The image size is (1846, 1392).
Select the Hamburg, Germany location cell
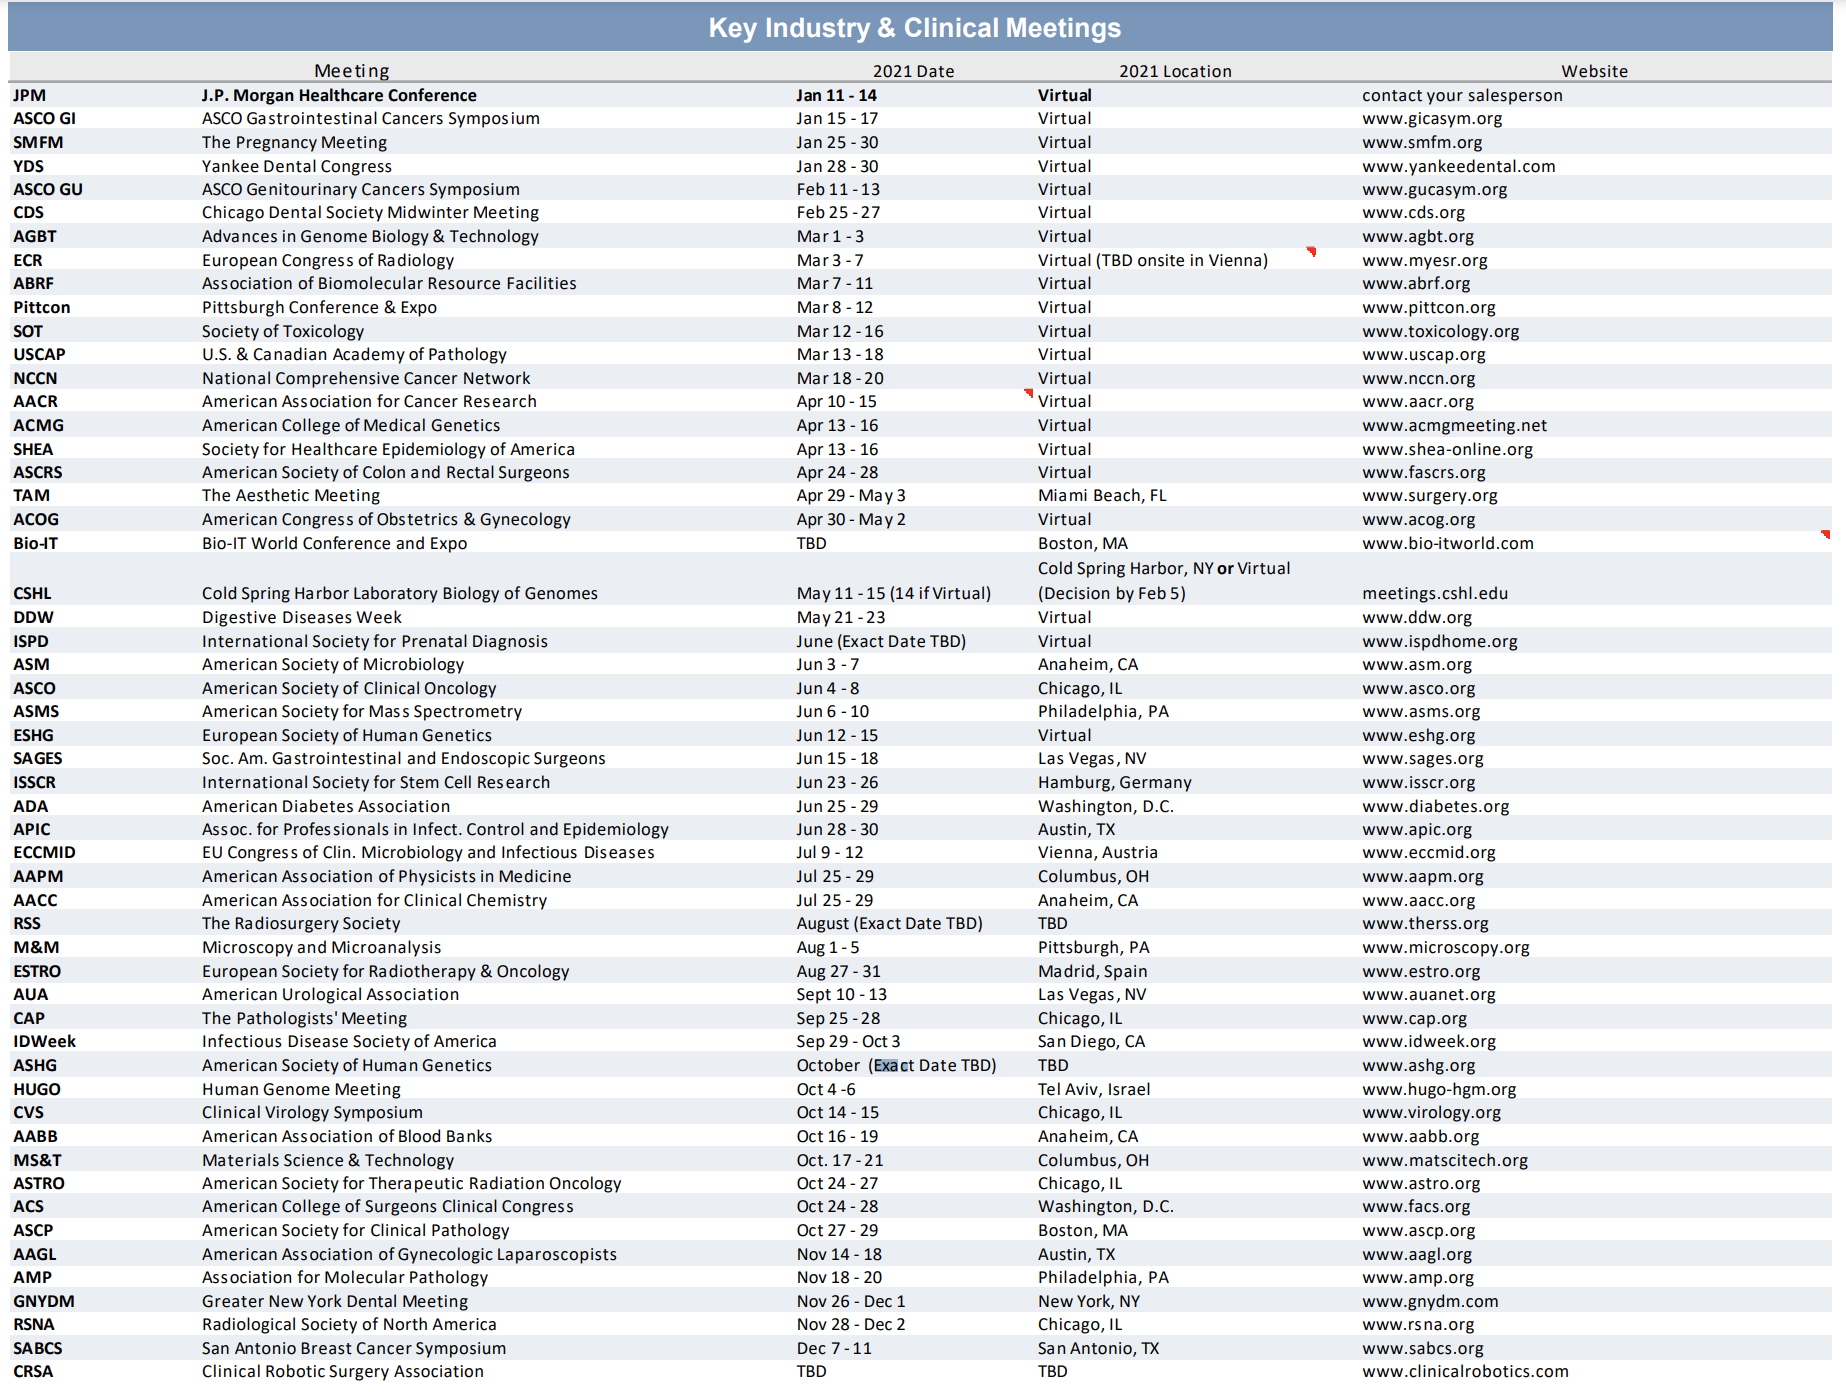tap(1115, 783)
